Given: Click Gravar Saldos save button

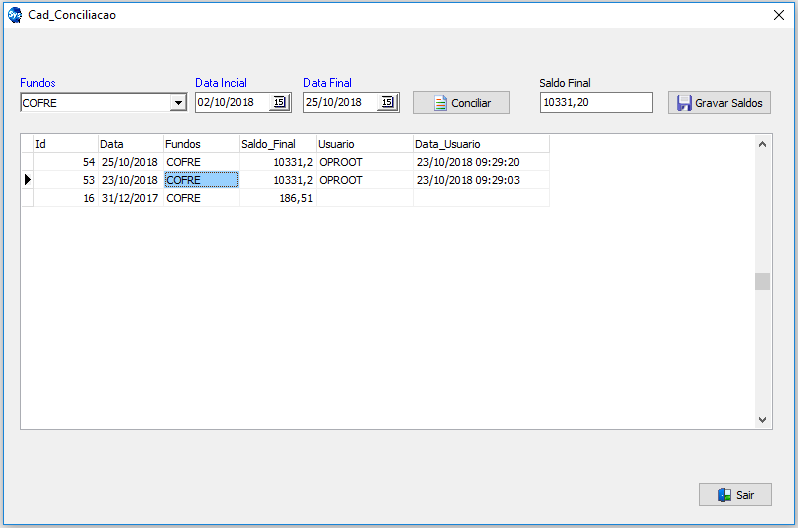Looking at the screenshot, I should pos(719,103).
